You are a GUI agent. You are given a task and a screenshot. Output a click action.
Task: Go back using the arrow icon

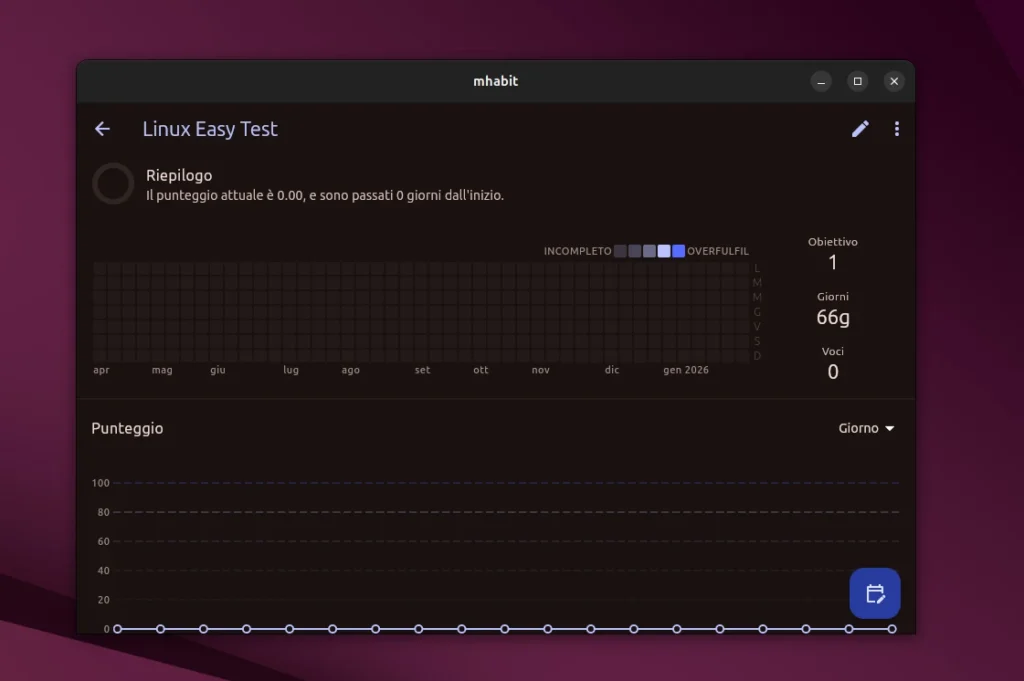[x=102, y=129]
